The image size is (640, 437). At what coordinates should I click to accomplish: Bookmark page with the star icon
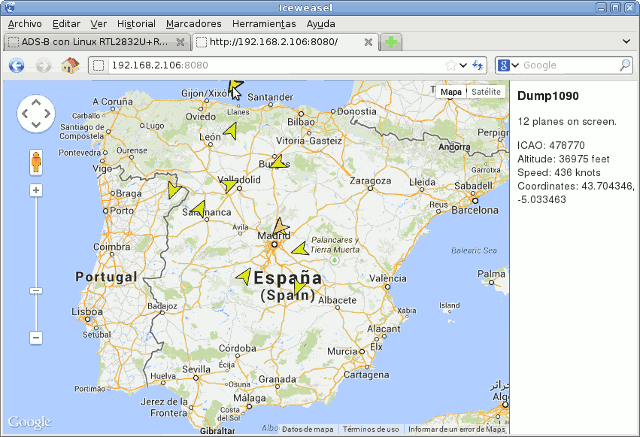point(451,65)
